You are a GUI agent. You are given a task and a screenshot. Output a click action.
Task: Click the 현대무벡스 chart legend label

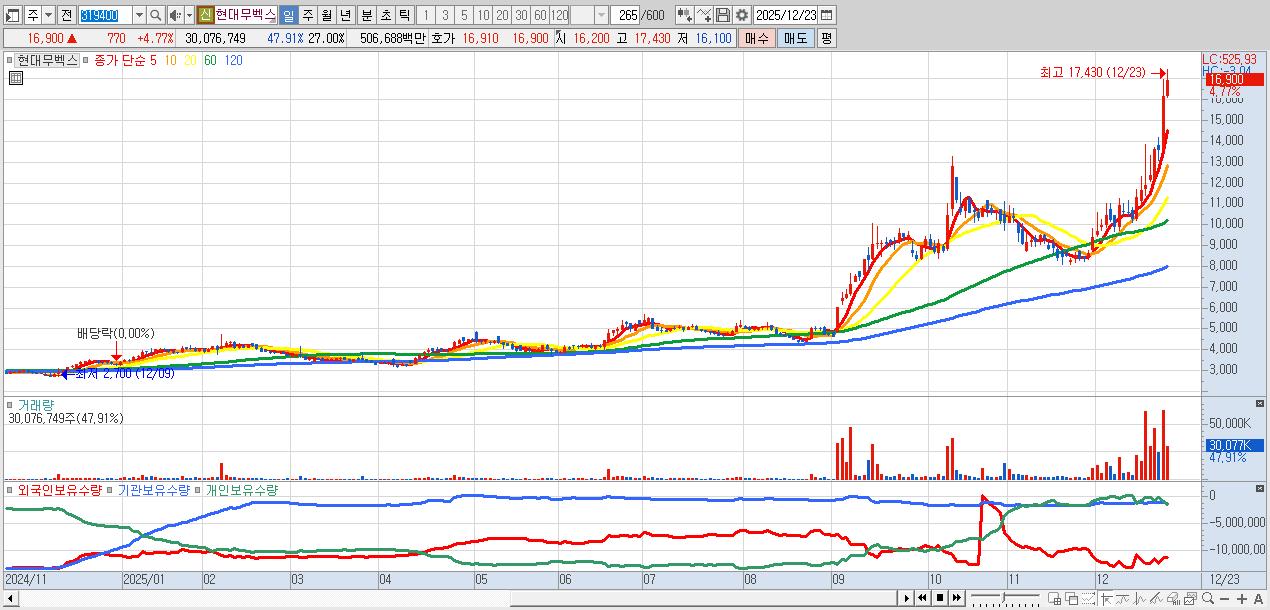(x=47, y=60)
